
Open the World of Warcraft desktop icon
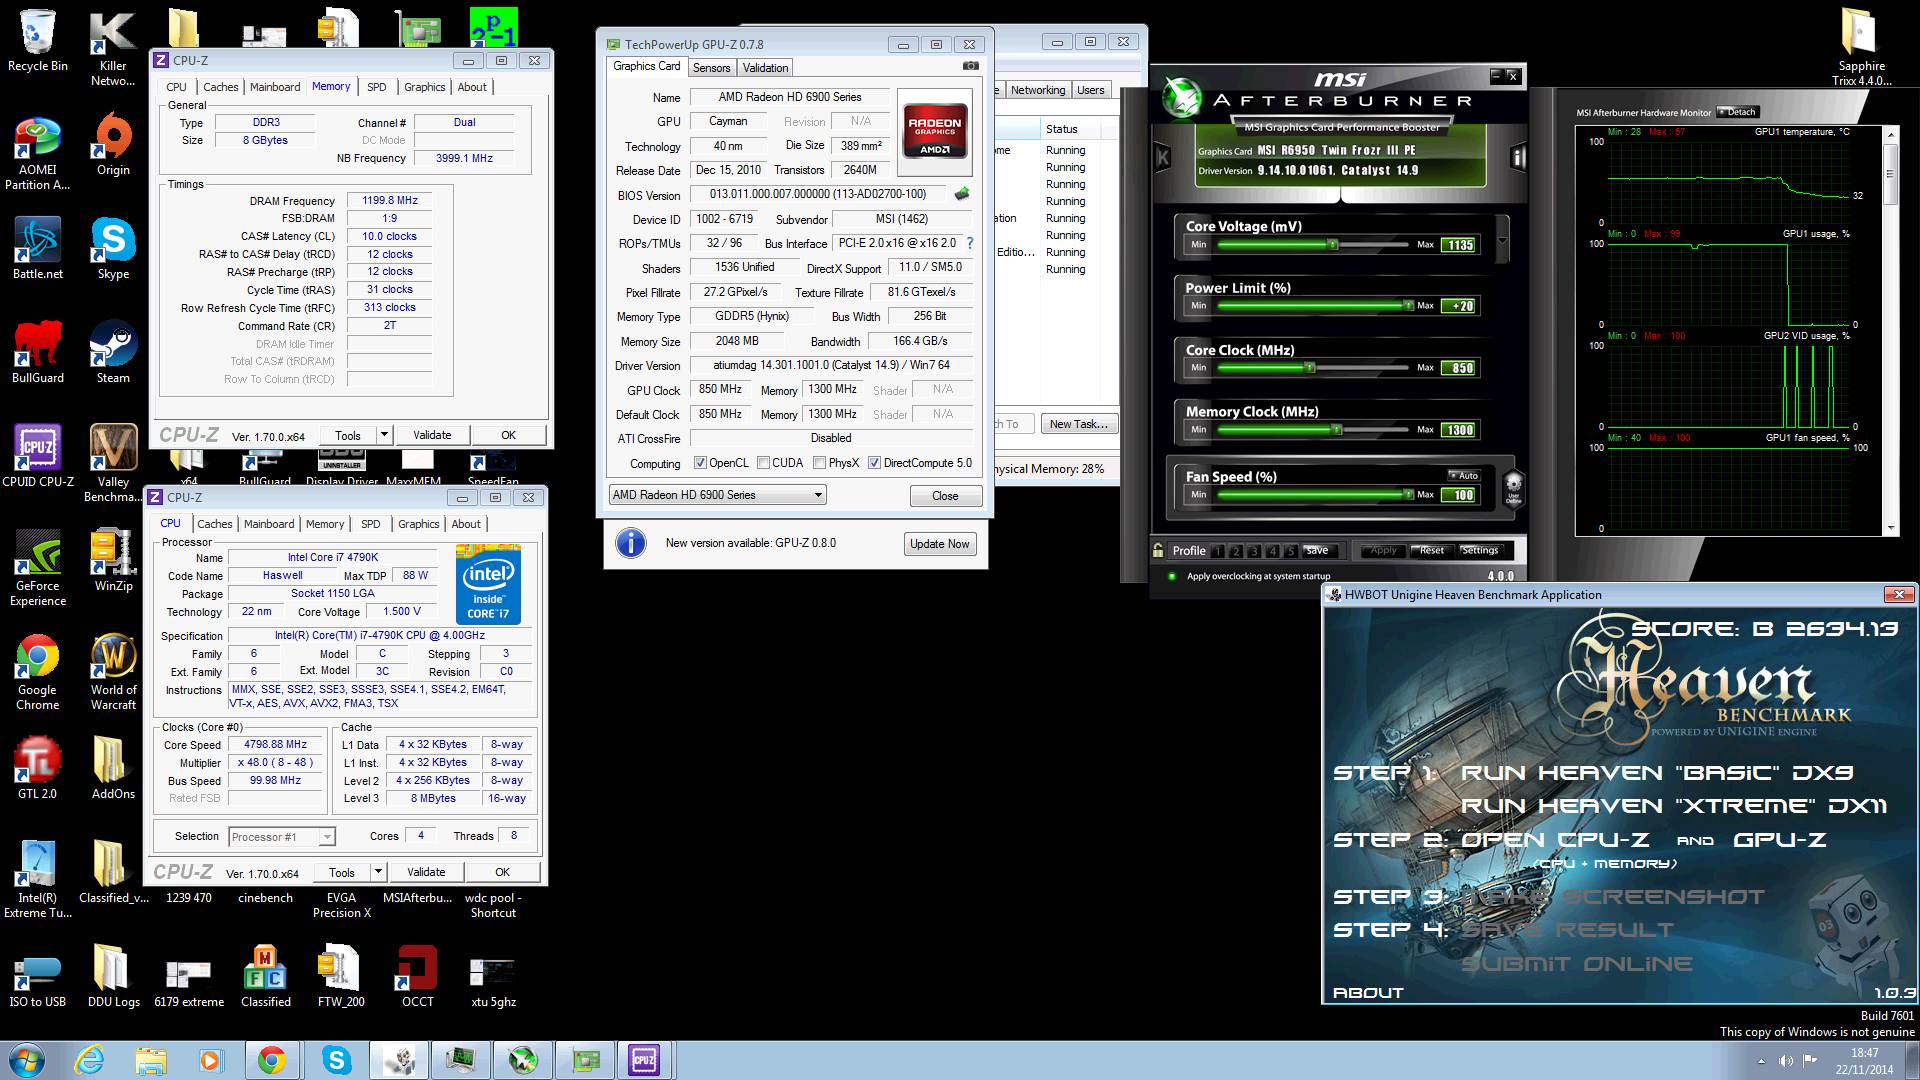[113, 672]
